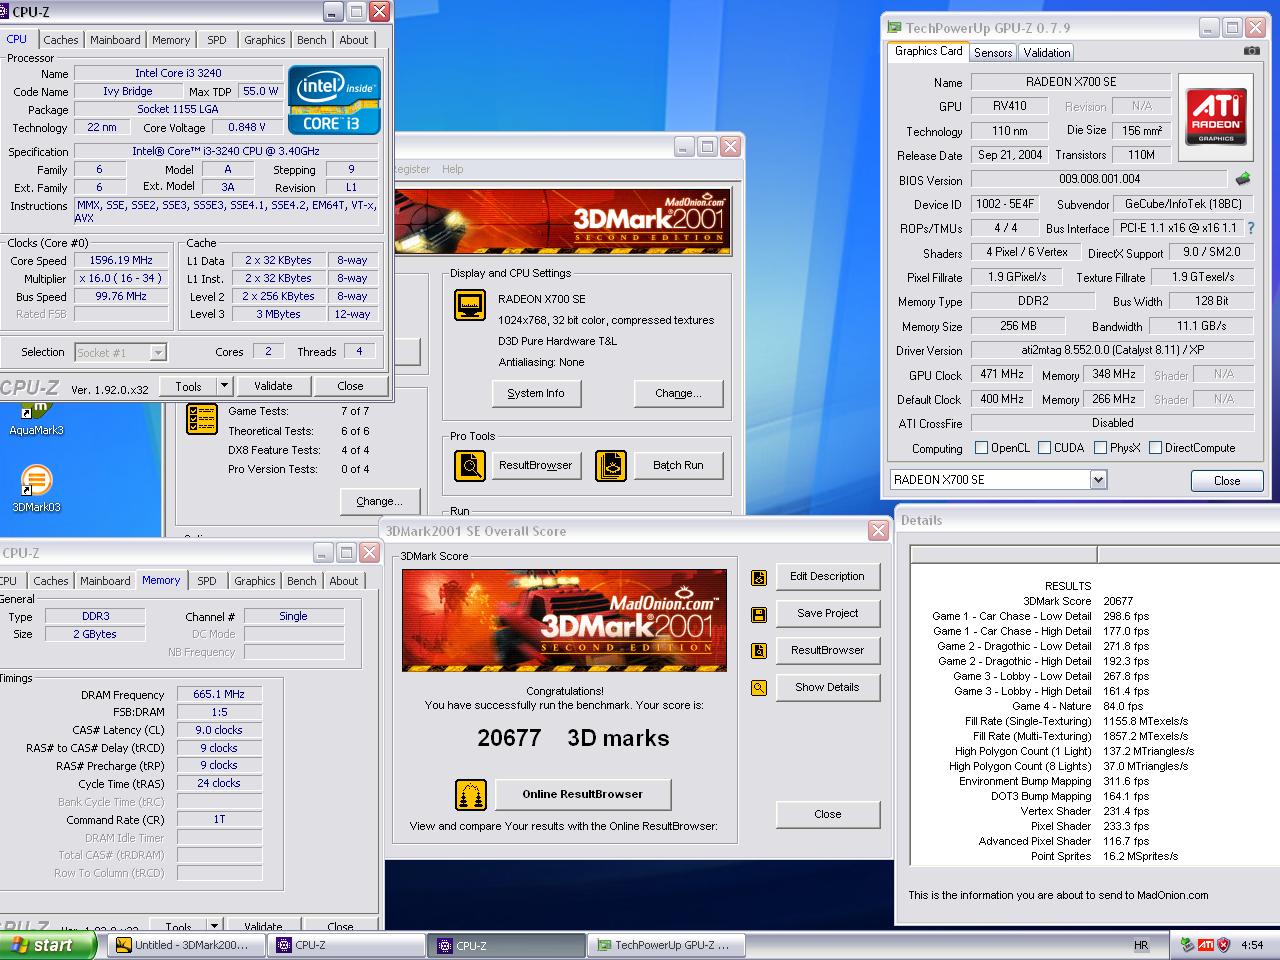1280x960 pixels.
Task: Switch to TechPowerUp GPU-Z taskbar item
Action: (668, 945)
